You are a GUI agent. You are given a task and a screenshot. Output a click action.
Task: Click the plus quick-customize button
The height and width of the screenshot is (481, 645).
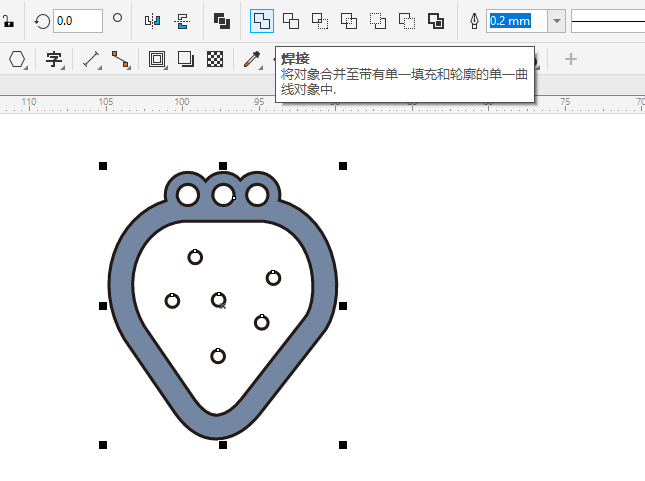point(571,59)
